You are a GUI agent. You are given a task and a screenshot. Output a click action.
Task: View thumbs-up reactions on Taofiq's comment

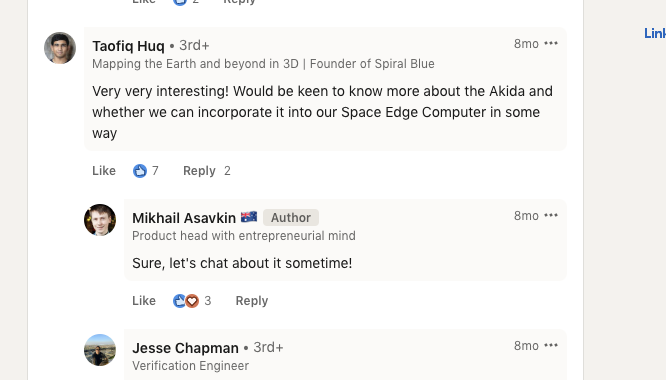[x=140, y=171]
